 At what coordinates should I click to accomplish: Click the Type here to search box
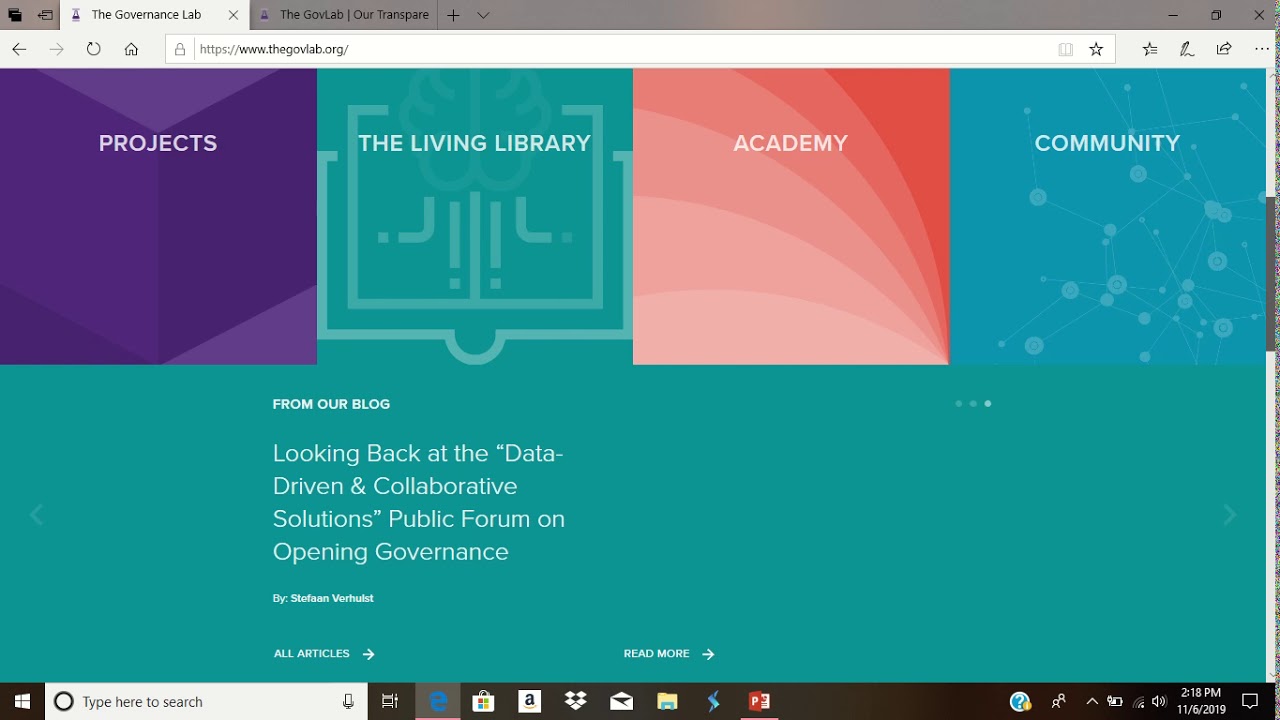[207, 701]
